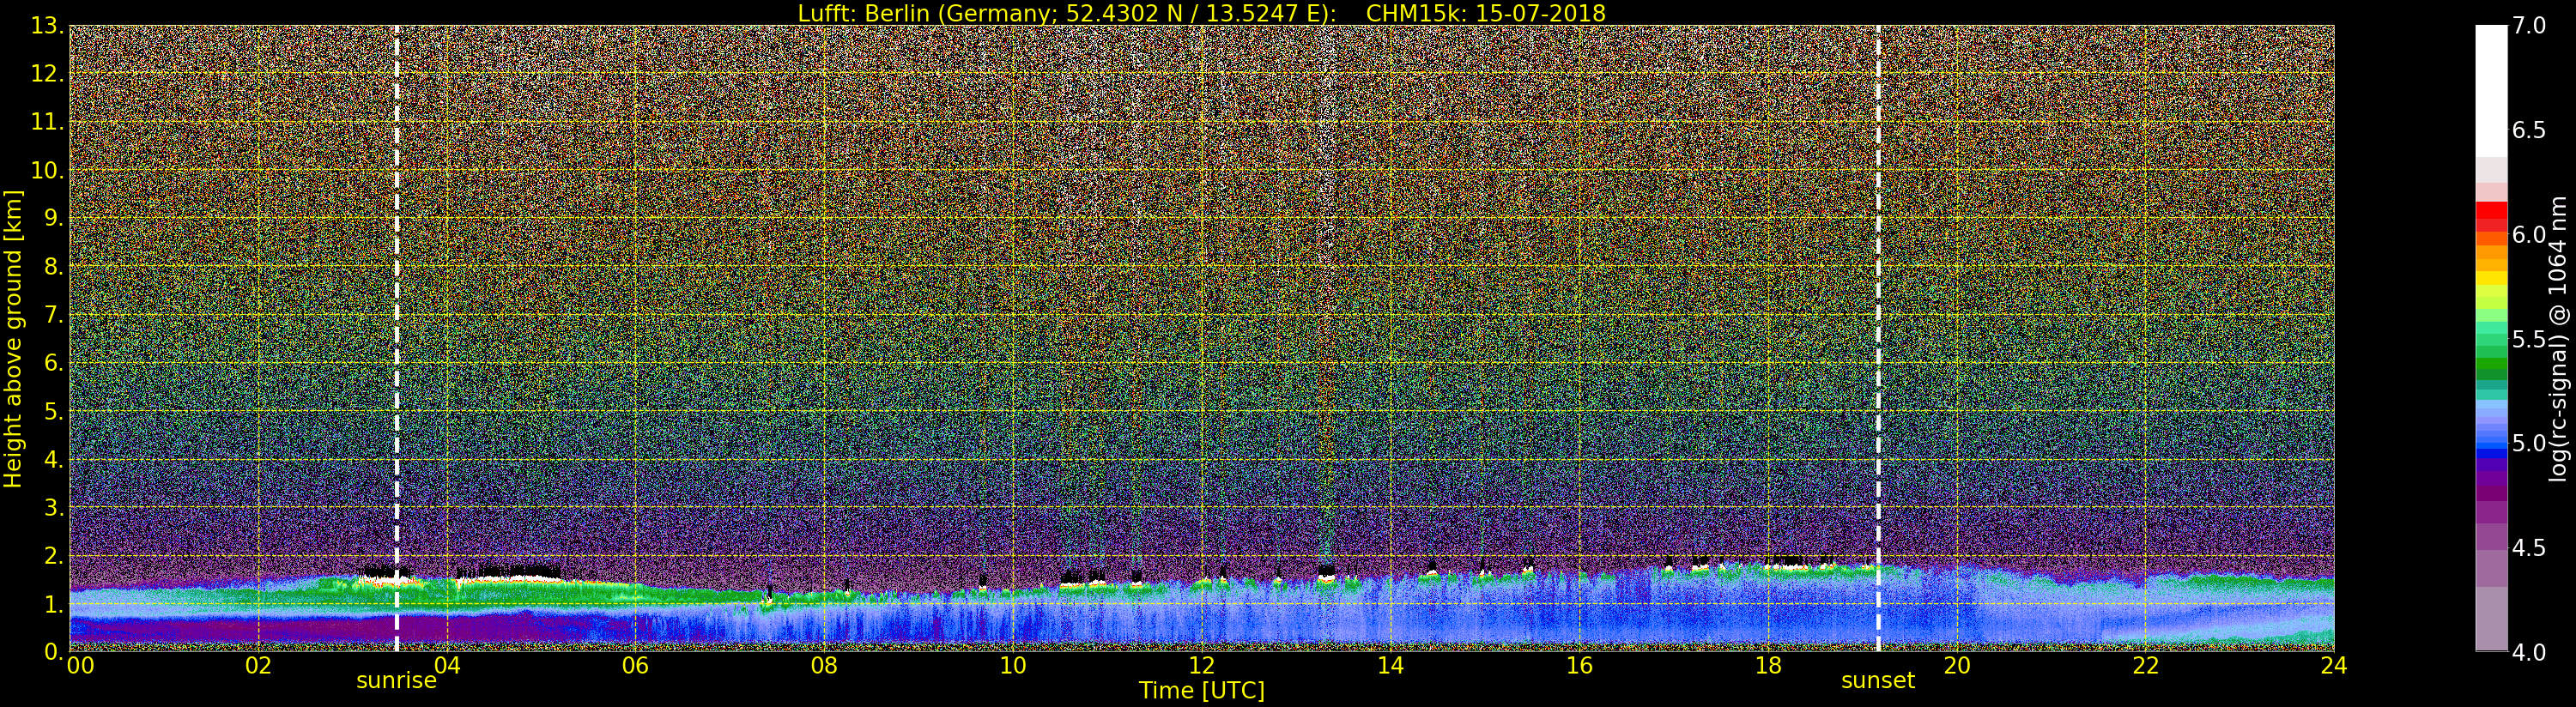Select the "sunset" label below the time axis
This screenshot has height=707, width=2576.
pyautogui.click(x=1878, y=681)
